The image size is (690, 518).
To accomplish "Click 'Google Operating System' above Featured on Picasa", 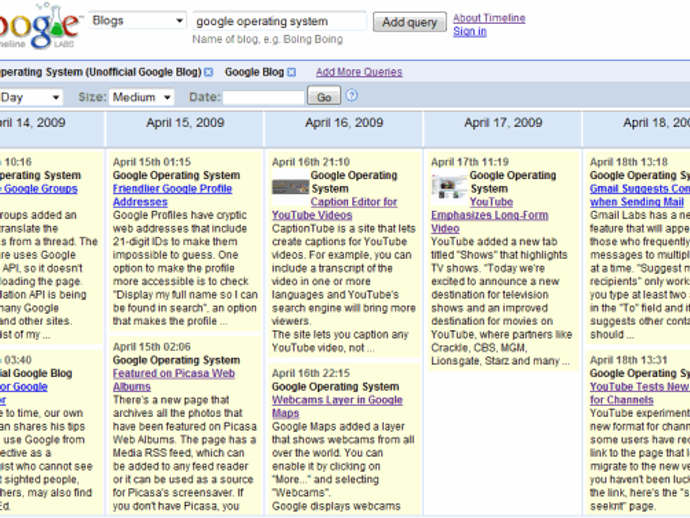I will tap(176, 360).
